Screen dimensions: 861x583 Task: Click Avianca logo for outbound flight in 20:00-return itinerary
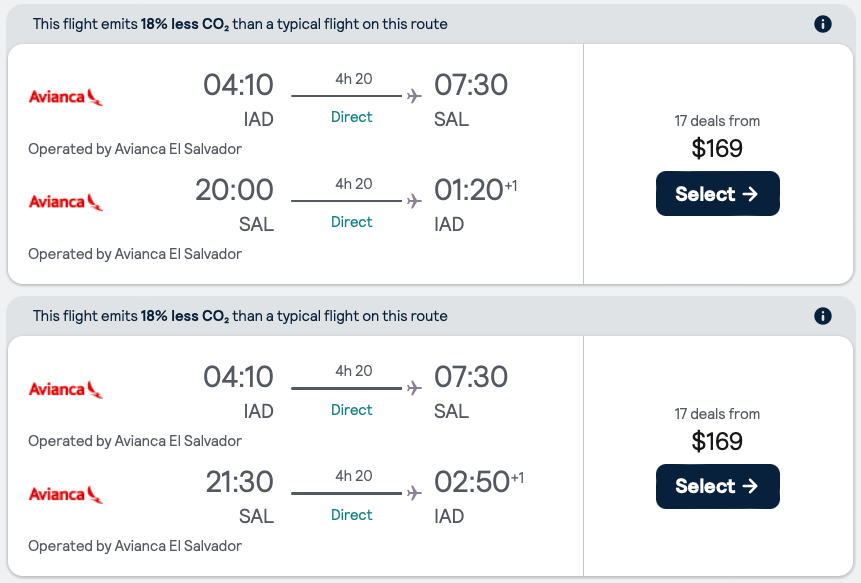[66, 97]
